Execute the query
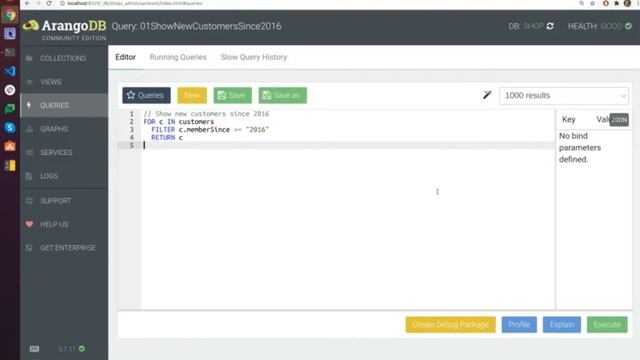 (607, 324)
